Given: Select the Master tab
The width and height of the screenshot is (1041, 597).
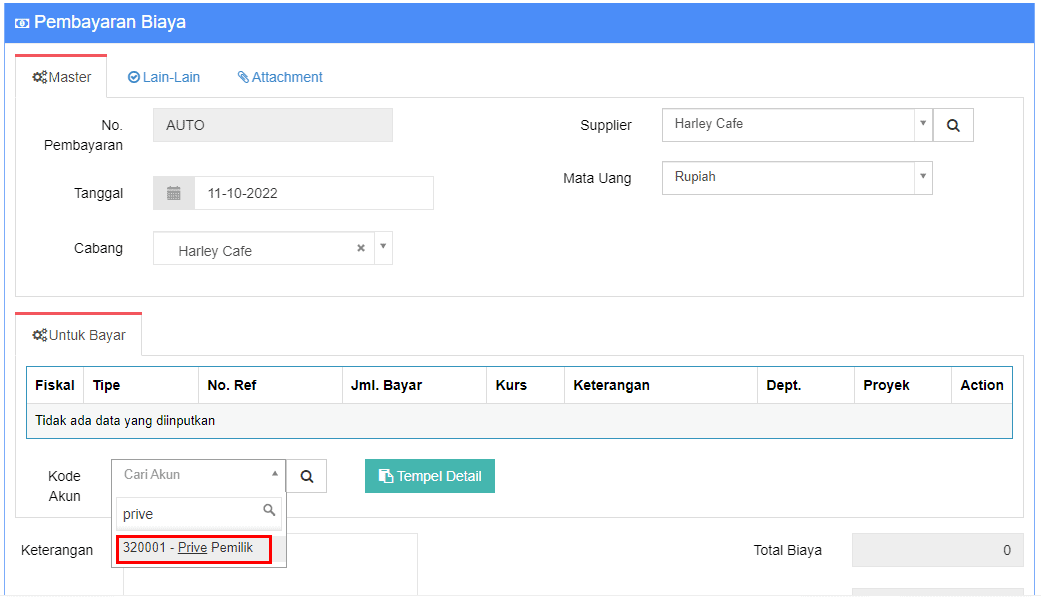Looking at the screenshot, I should [x=62, y=77].
